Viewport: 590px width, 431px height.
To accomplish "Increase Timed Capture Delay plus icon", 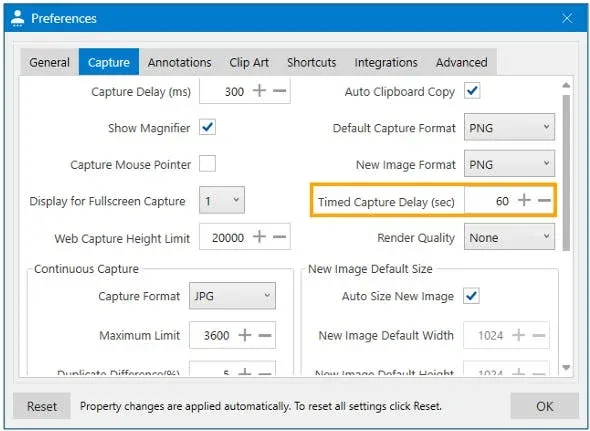I will coord(524,200).
